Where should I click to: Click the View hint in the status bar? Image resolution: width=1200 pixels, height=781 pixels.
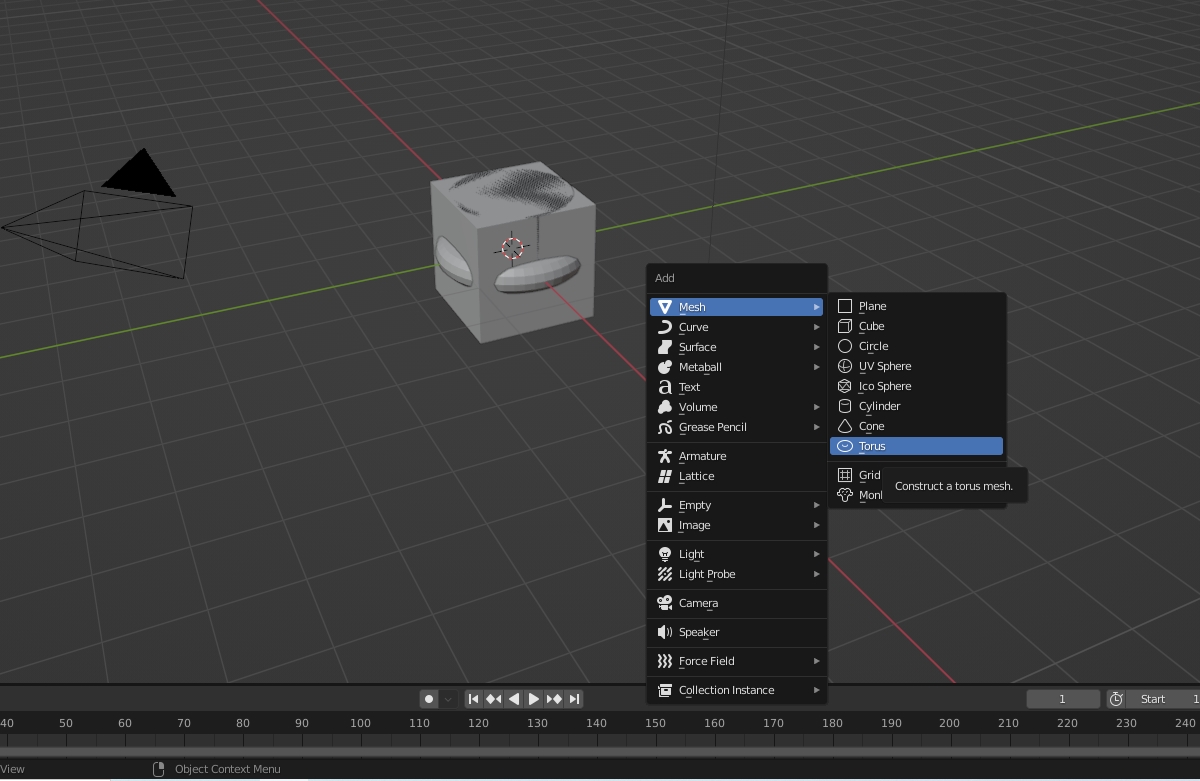point(13,769)
